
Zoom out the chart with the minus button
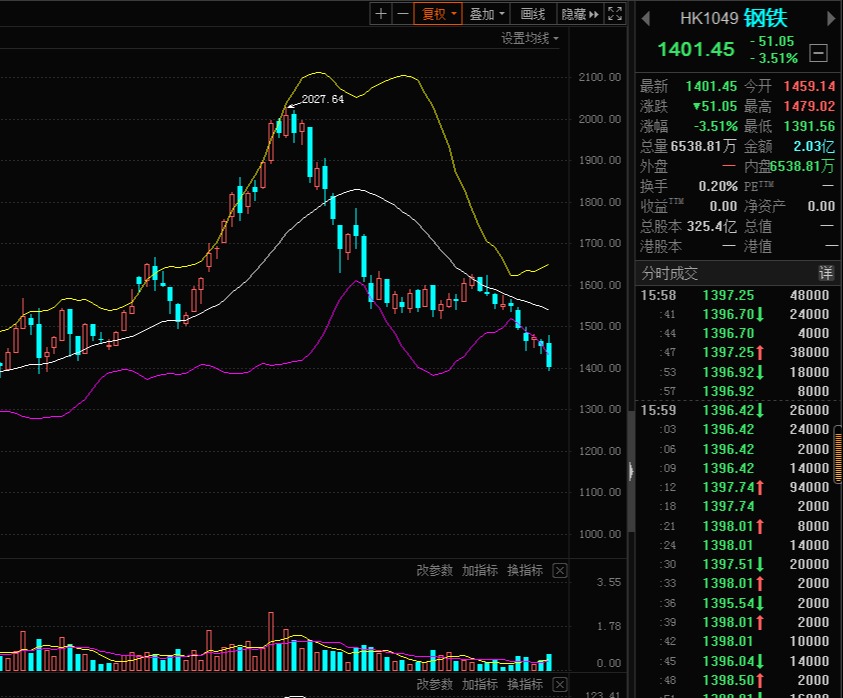(402, 14)
